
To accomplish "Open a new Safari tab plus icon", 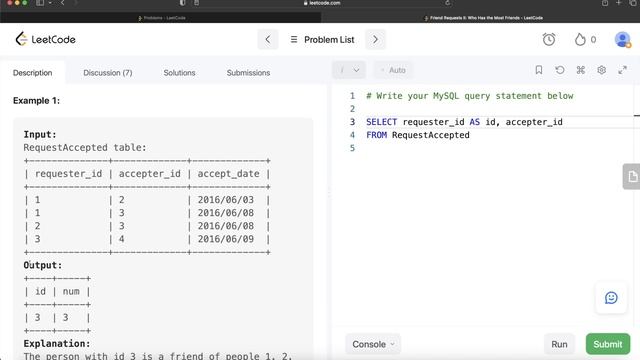I will [x=619, y=3].
